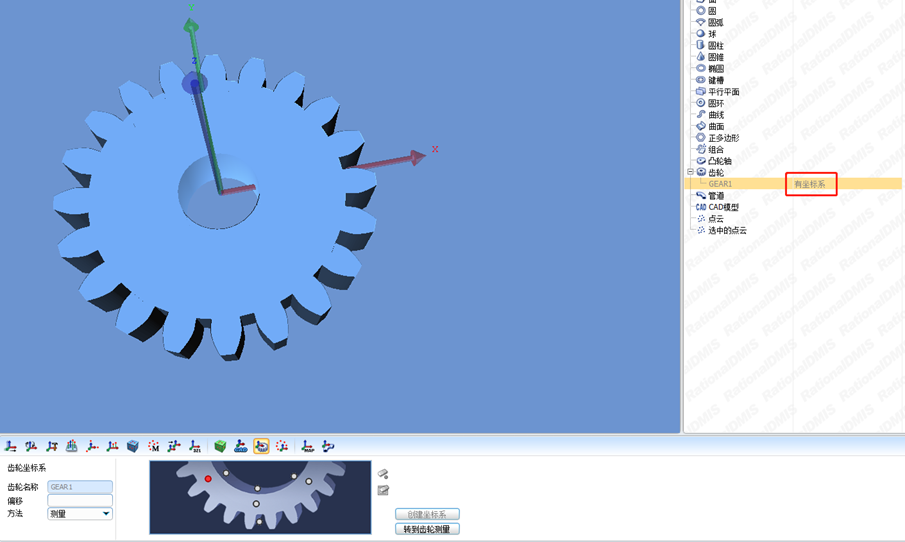This screenshot has height=542, width=905.
Task: Click the upper small icon right of gear preview
Action: pos(383,473)
